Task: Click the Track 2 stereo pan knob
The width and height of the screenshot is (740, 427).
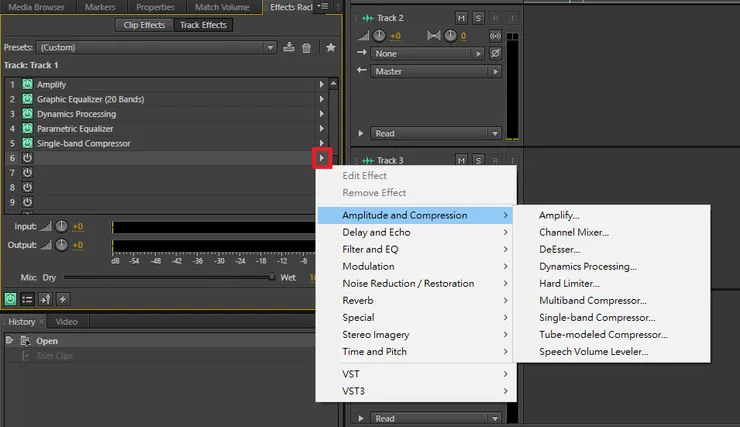Action: (x=450, y=36)
